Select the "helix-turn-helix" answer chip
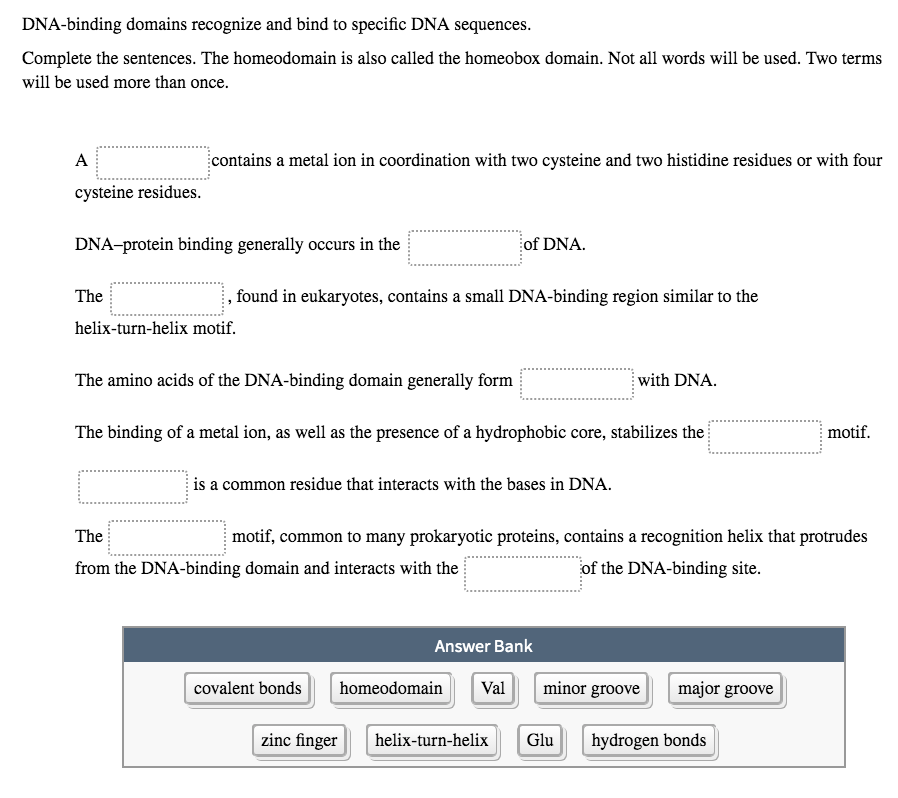The image size is (898, 798). point(432,740)
